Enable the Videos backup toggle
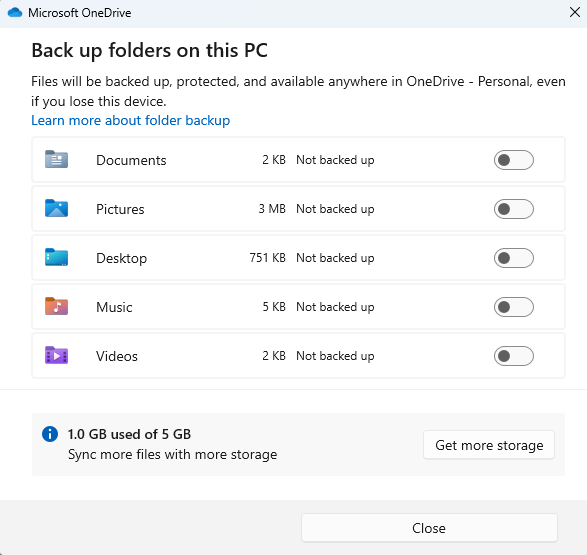The image size is (587, 555). click(514, 356)
